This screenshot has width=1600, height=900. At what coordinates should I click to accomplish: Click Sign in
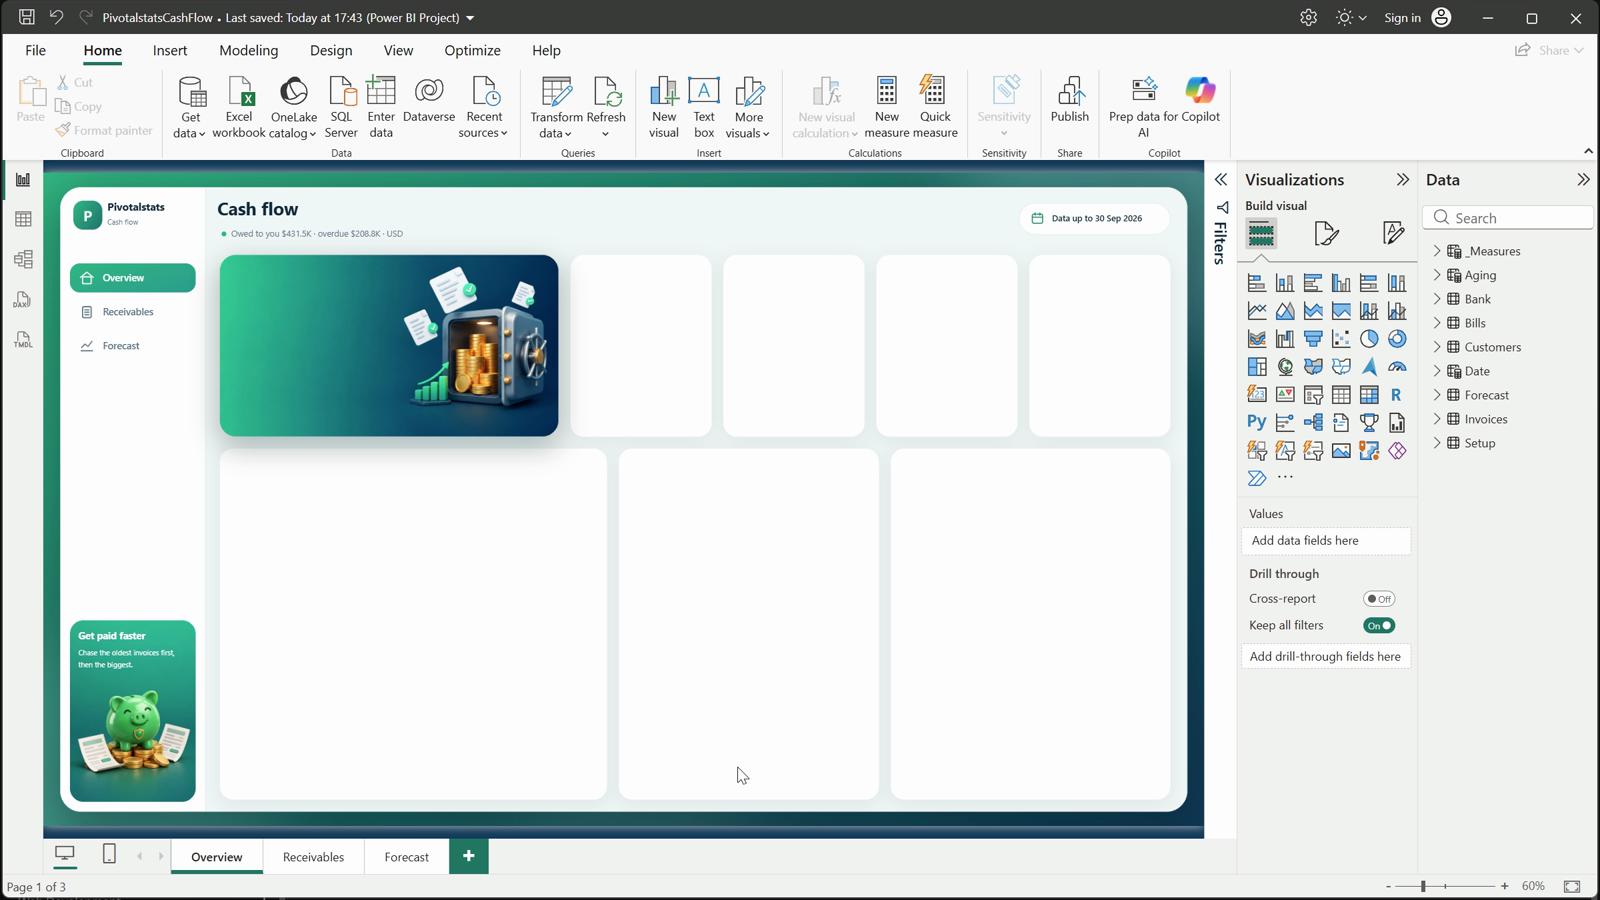[x=1402, y=17]
